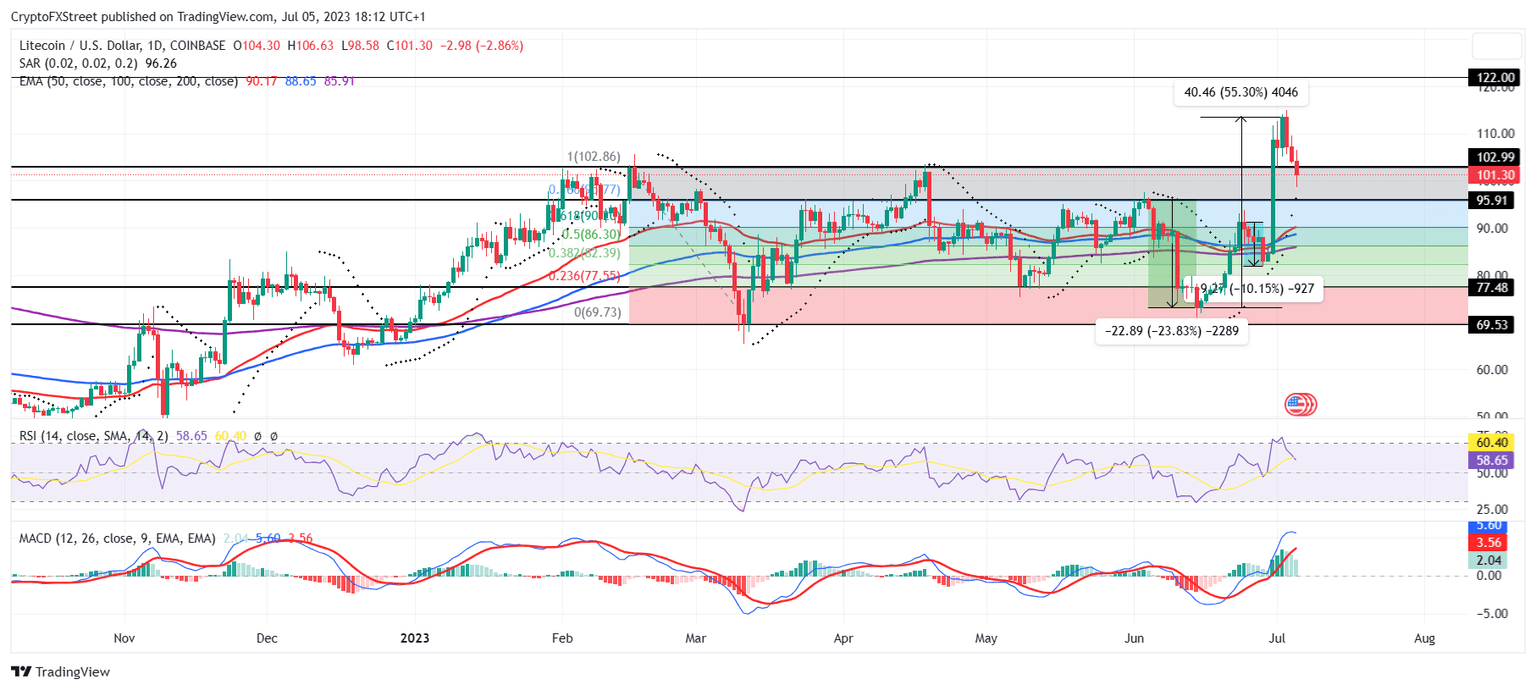Click the Litecoin / U.S. Dollar symbol title
The width and height of the screenshot is (1536, 690).
pos(75,44)
